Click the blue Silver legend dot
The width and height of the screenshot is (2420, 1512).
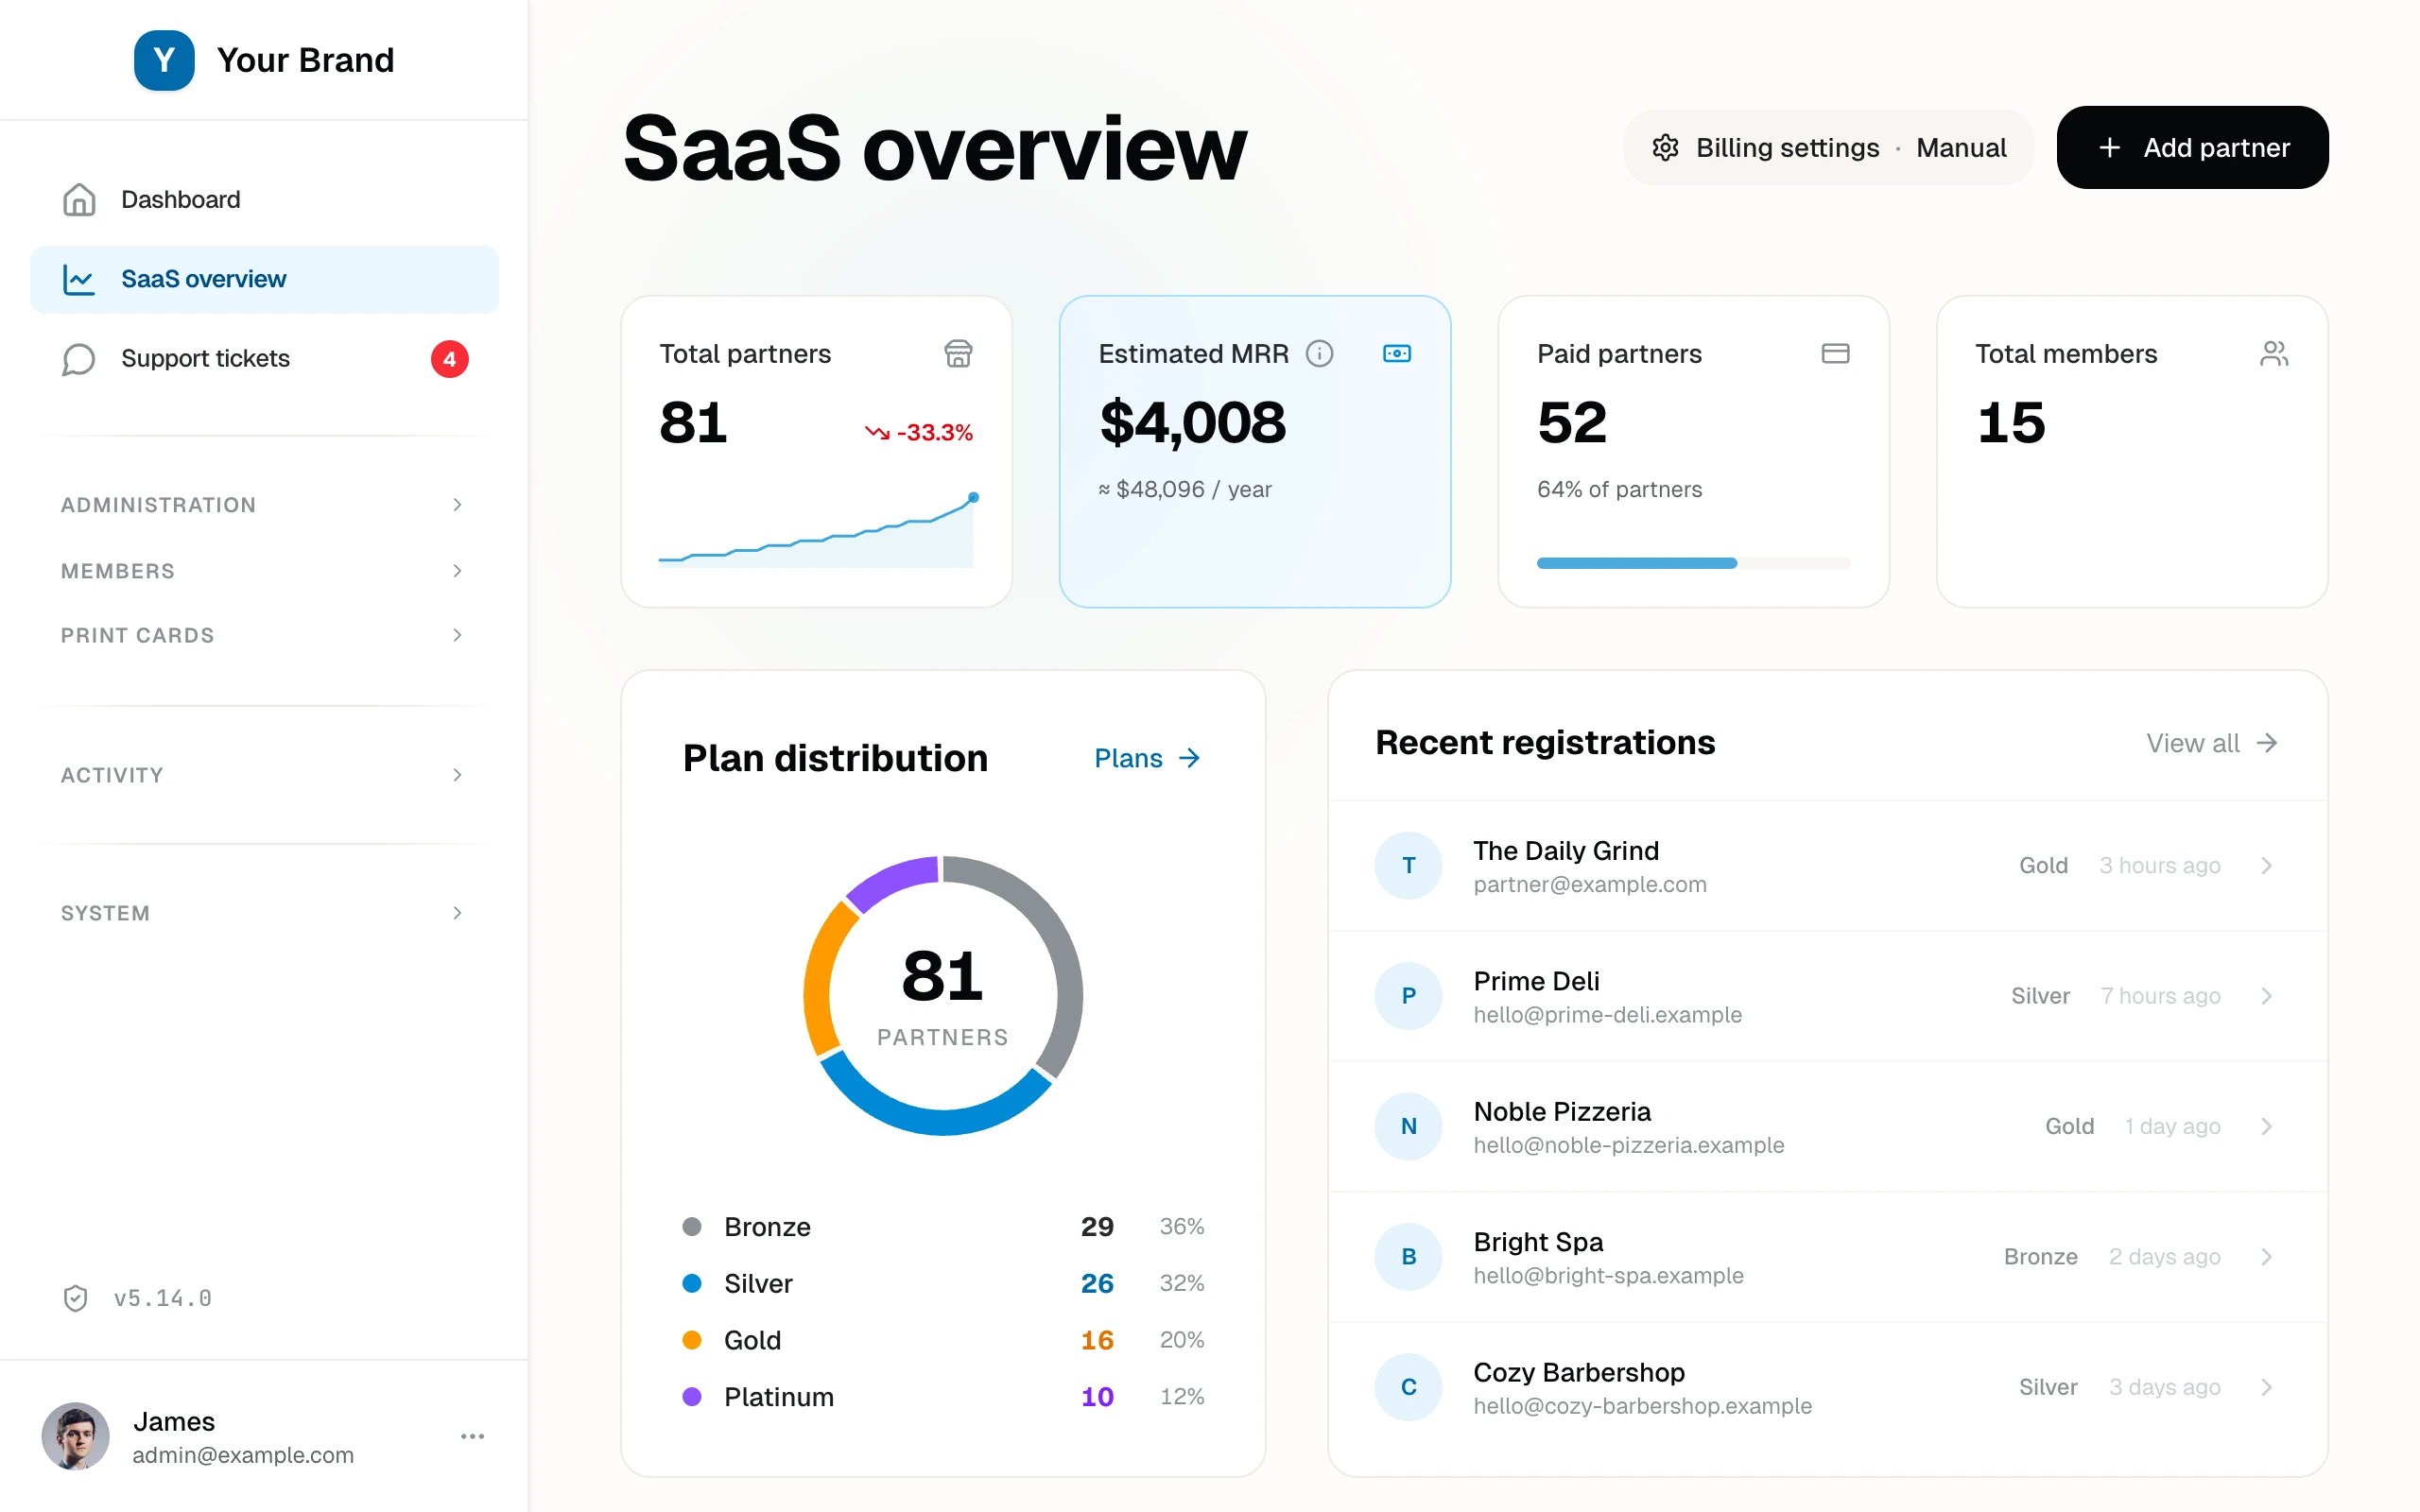coord(691,1283)
